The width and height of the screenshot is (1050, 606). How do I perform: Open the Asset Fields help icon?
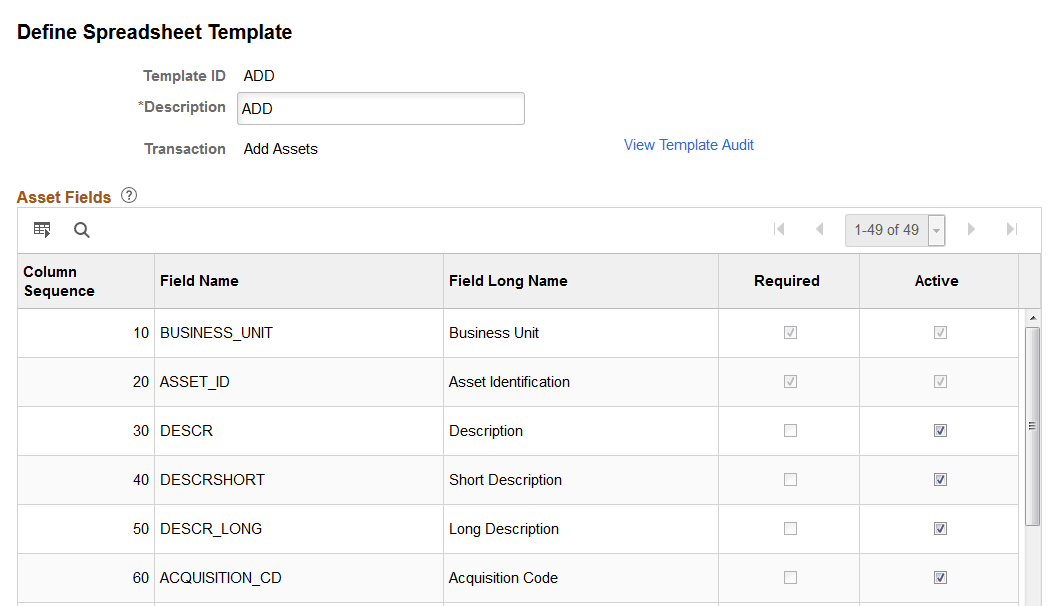128,196
